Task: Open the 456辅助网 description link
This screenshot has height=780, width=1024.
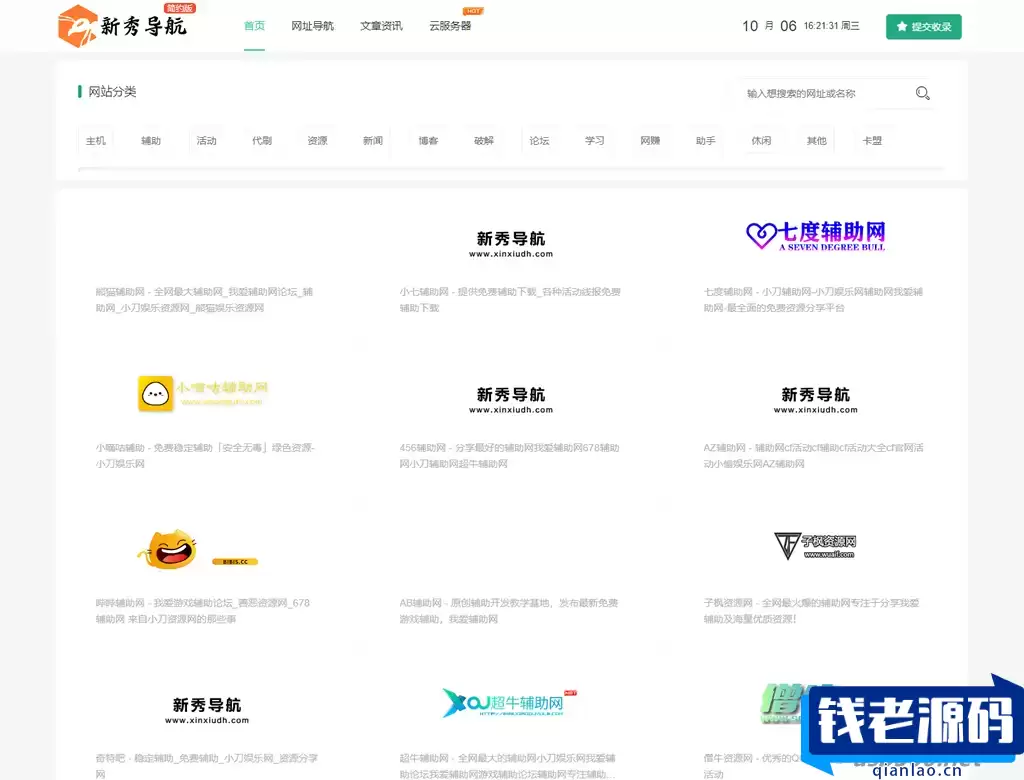Action: 509,456
